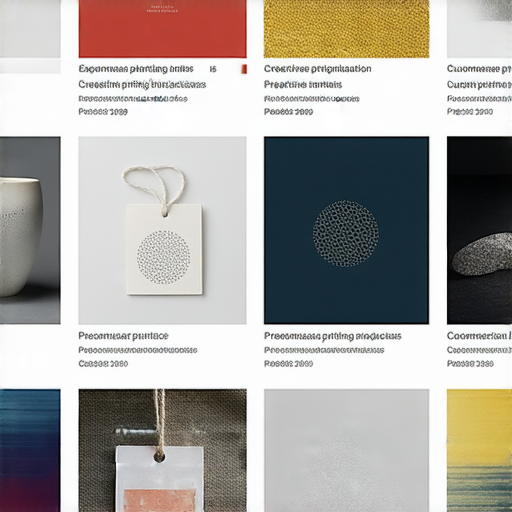The width and height of the screenshot is (512, 512).
Task: Open the tag hanging on burlap fabric image
Action: coord(163,450)
